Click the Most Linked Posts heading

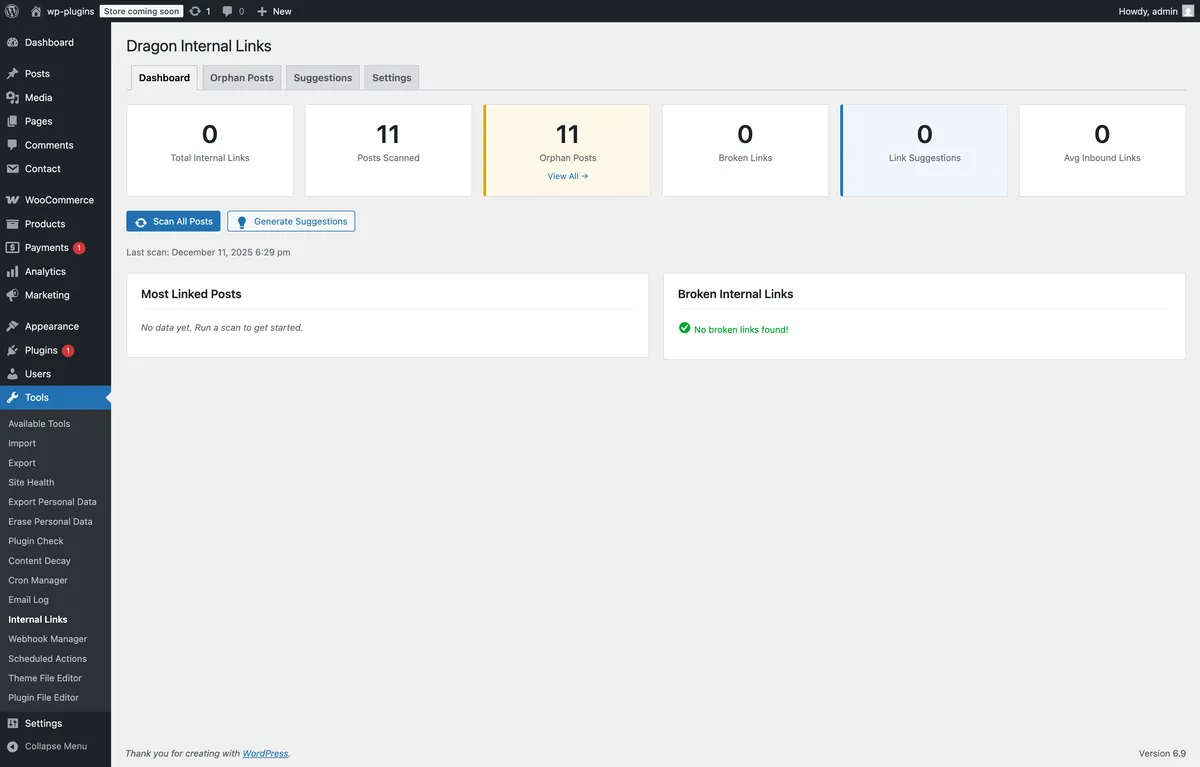191,294
